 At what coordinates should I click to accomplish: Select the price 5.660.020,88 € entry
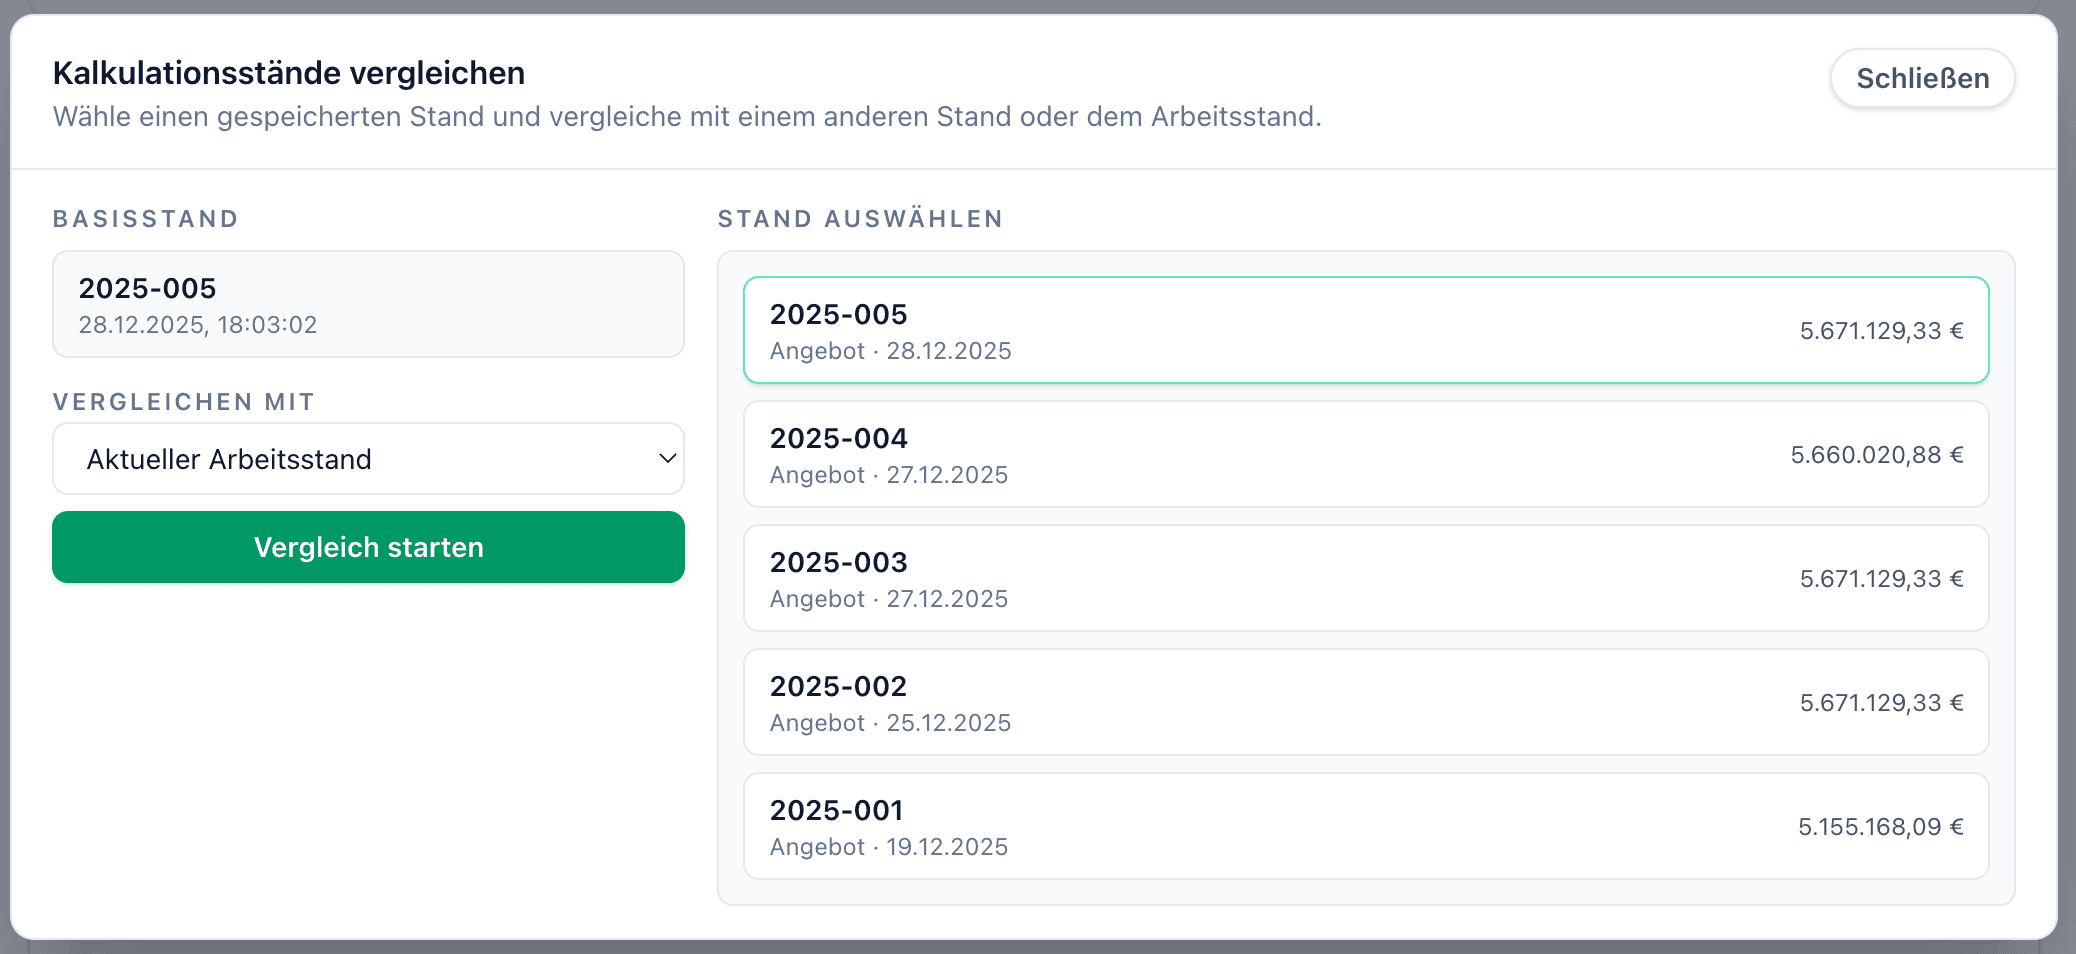pos(1878,454)
